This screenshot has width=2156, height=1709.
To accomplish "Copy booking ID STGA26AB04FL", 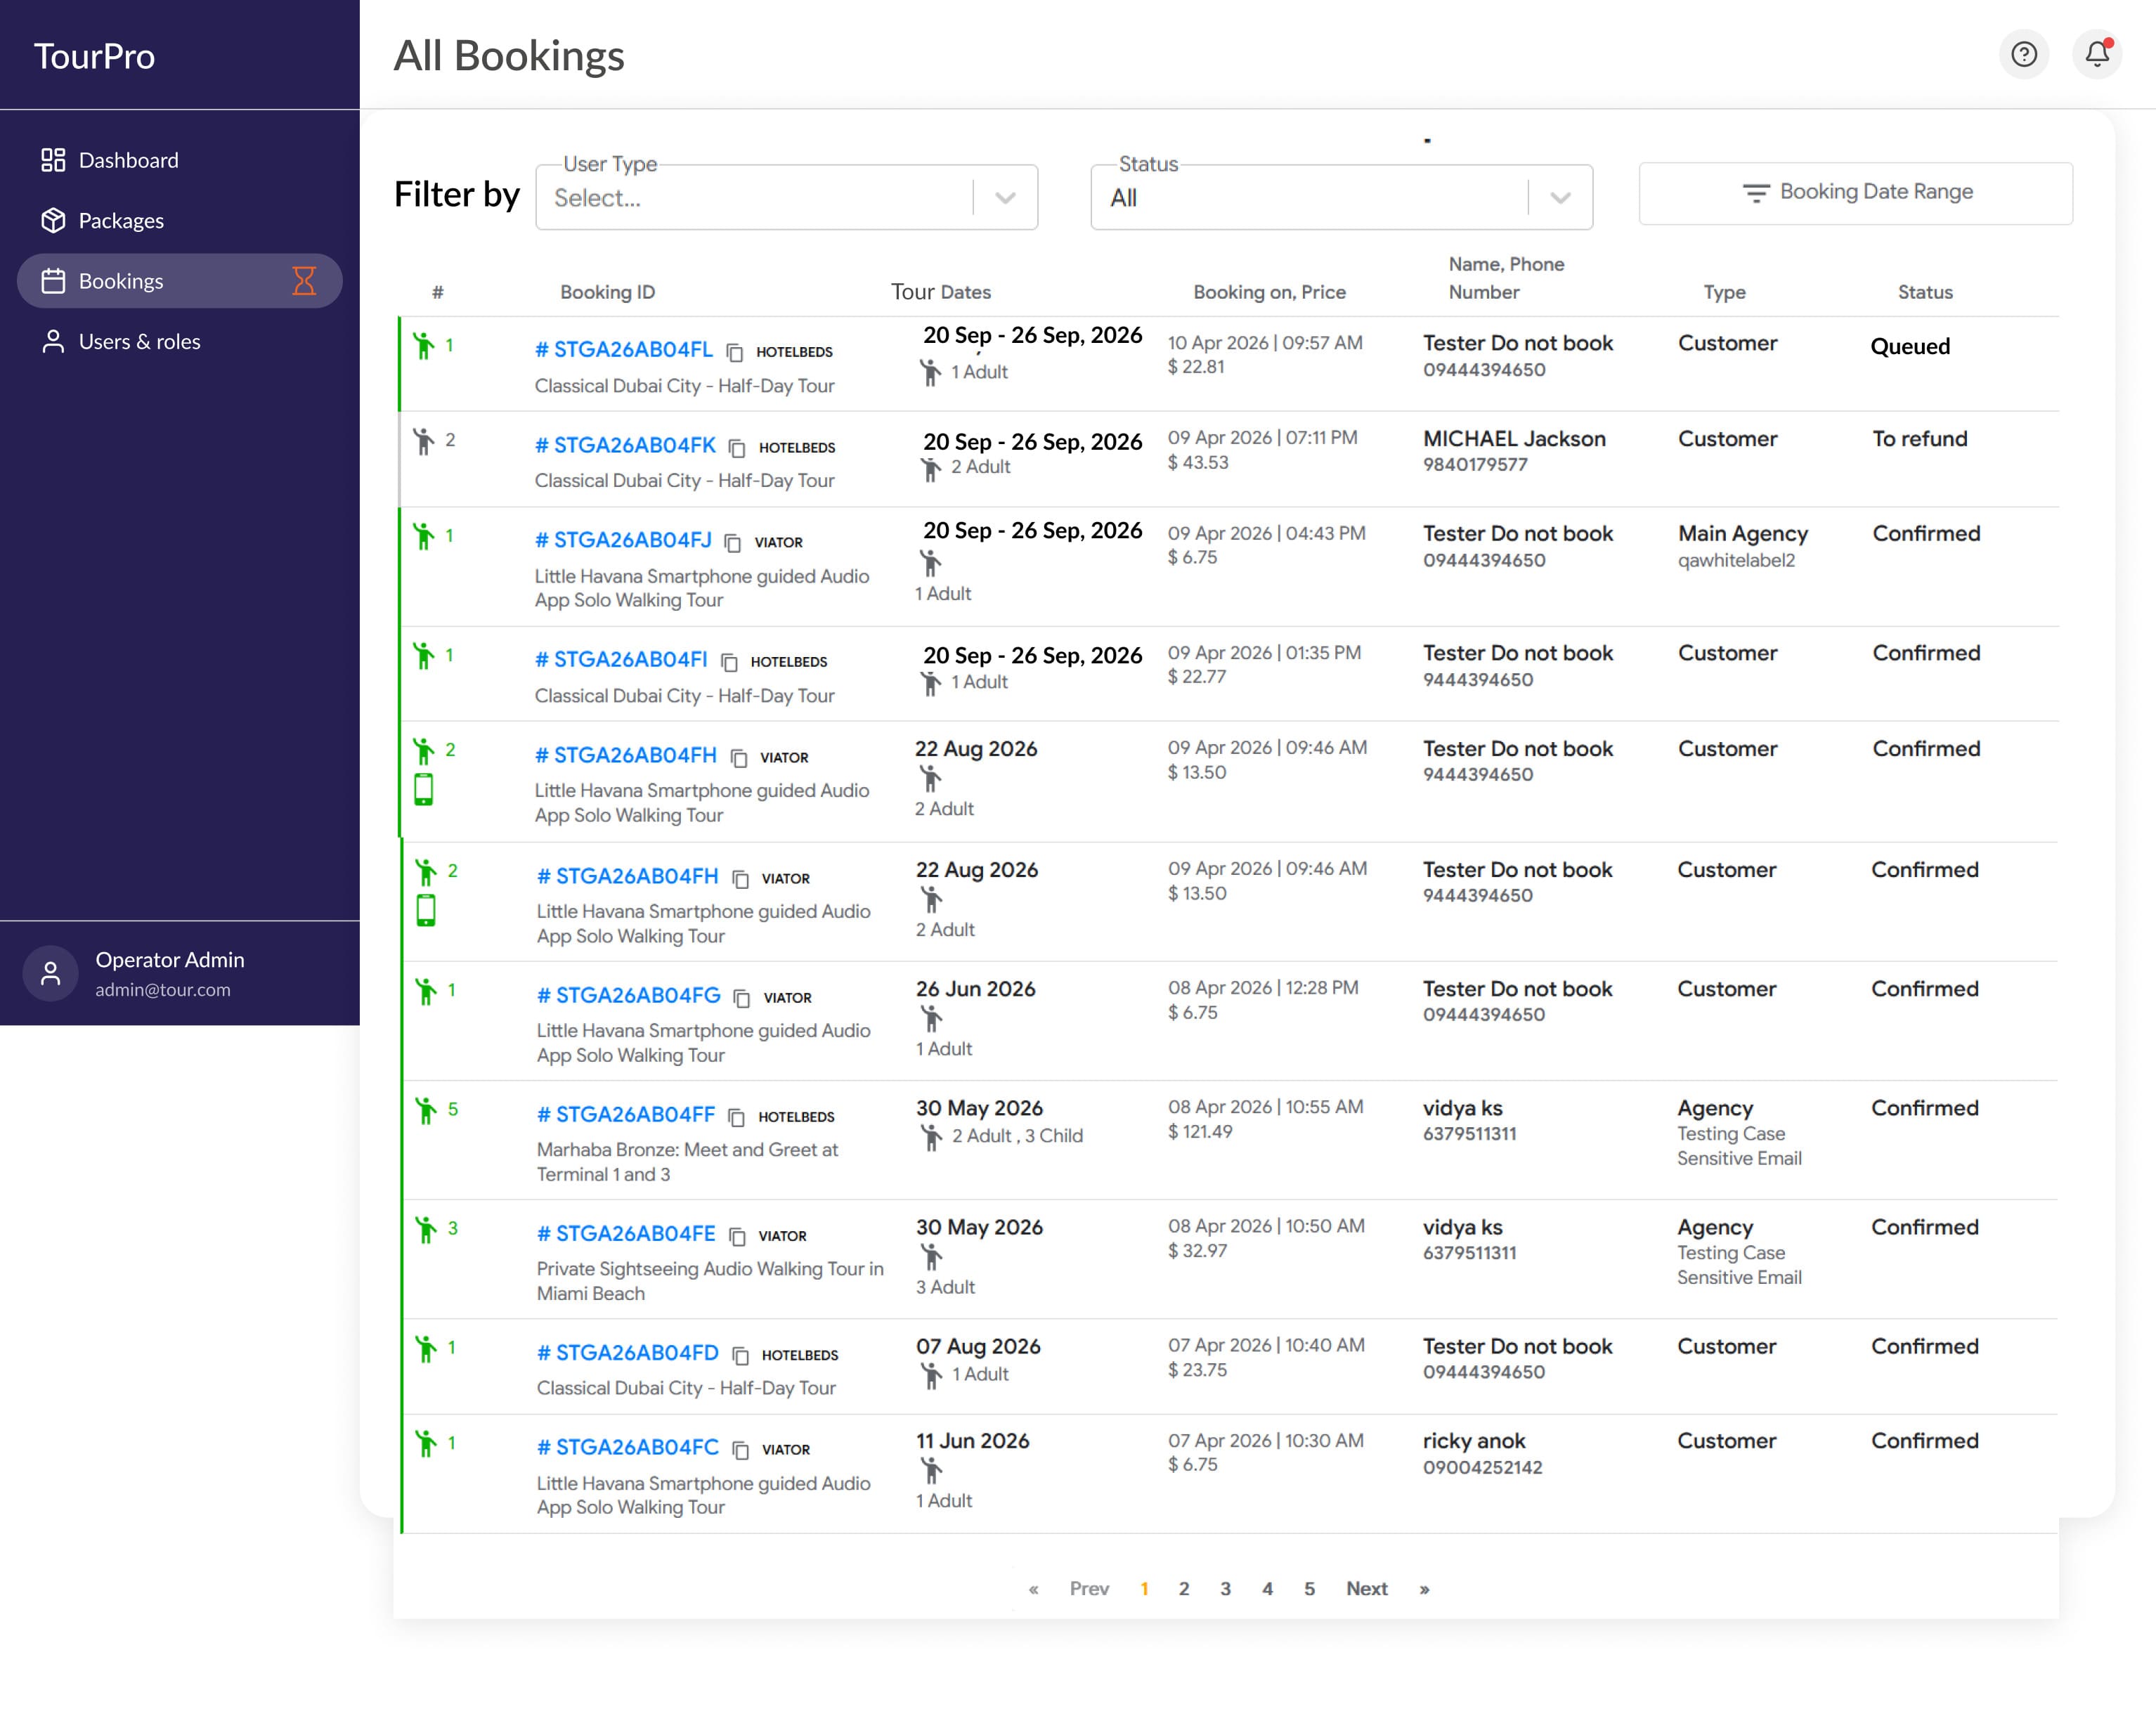I will coord(734,352).
